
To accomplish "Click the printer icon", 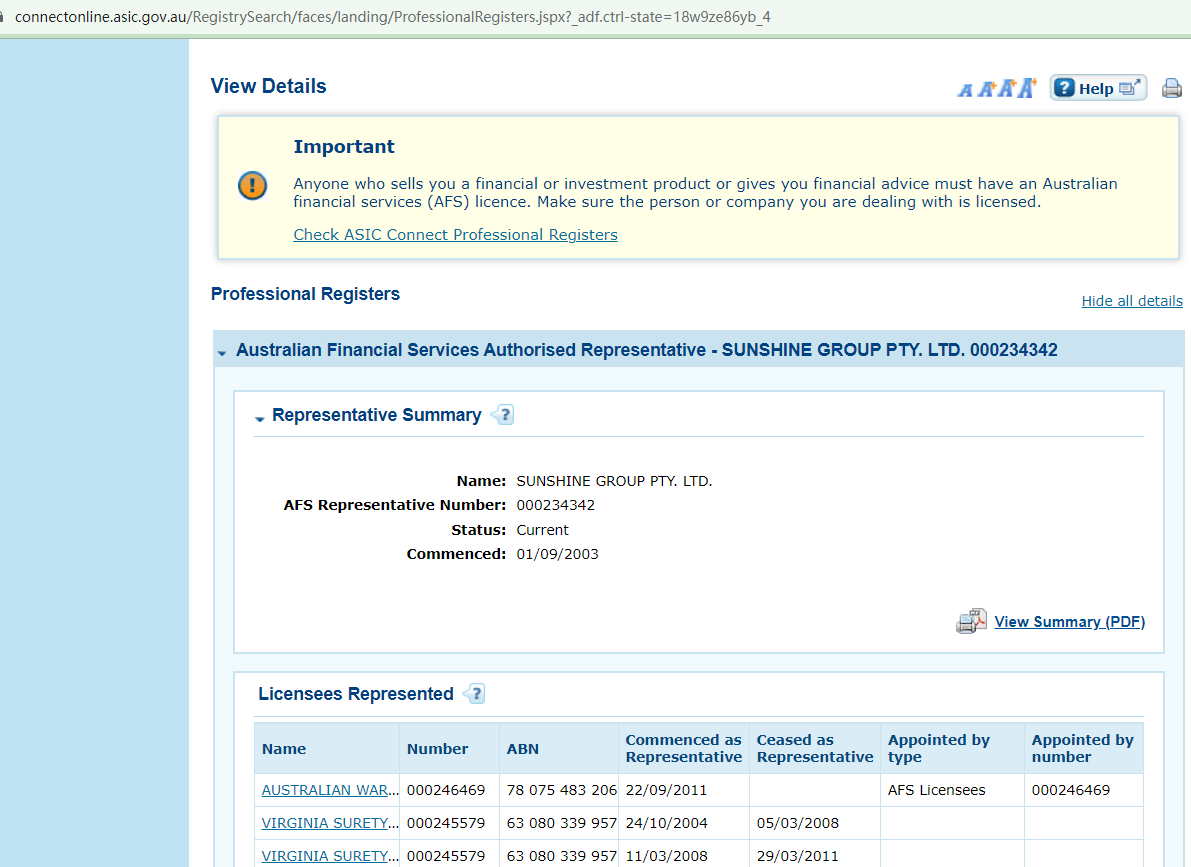I will point(1172,88).
